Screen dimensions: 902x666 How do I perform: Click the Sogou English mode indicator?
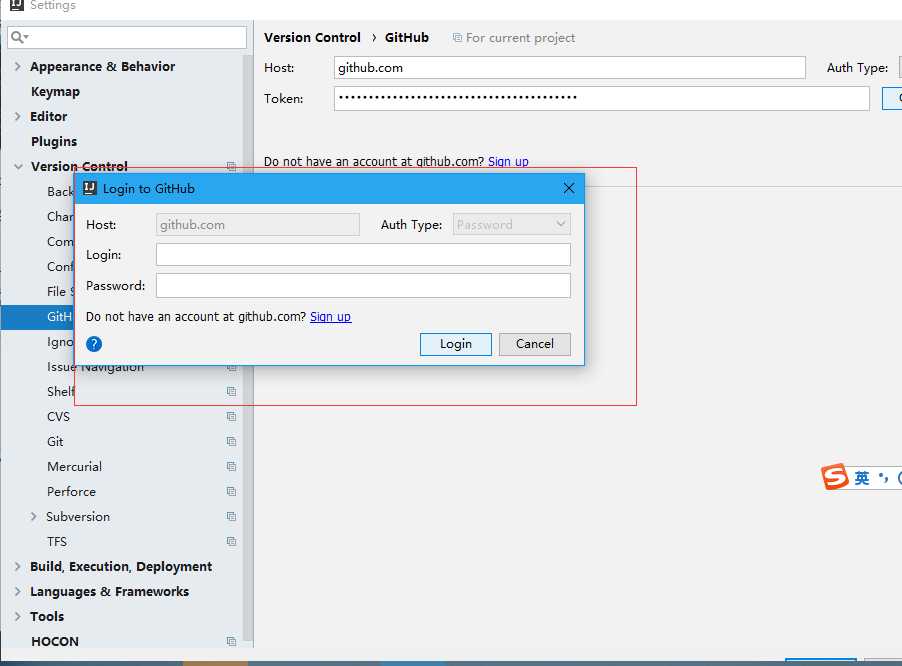(x=862, y=478)
